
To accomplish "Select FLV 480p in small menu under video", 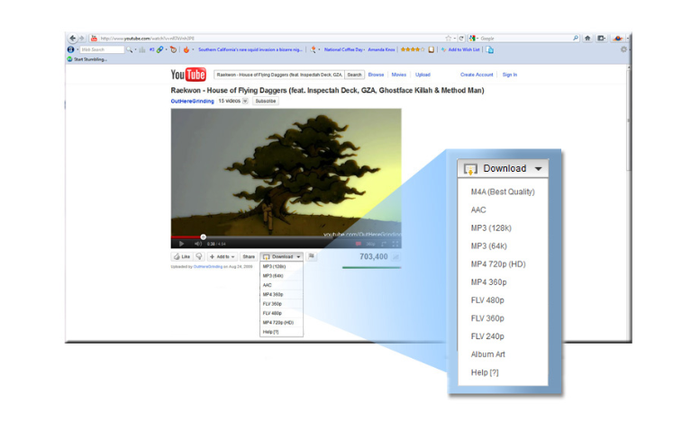I will tap(282, 313).
